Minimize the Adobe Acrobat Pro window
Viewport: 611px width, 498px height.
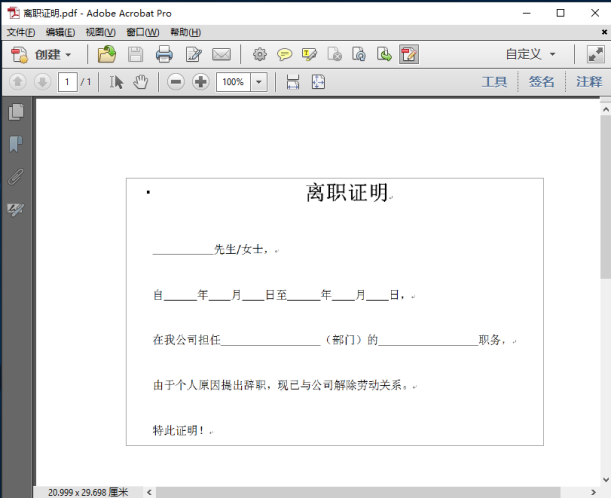coord(527,13)
